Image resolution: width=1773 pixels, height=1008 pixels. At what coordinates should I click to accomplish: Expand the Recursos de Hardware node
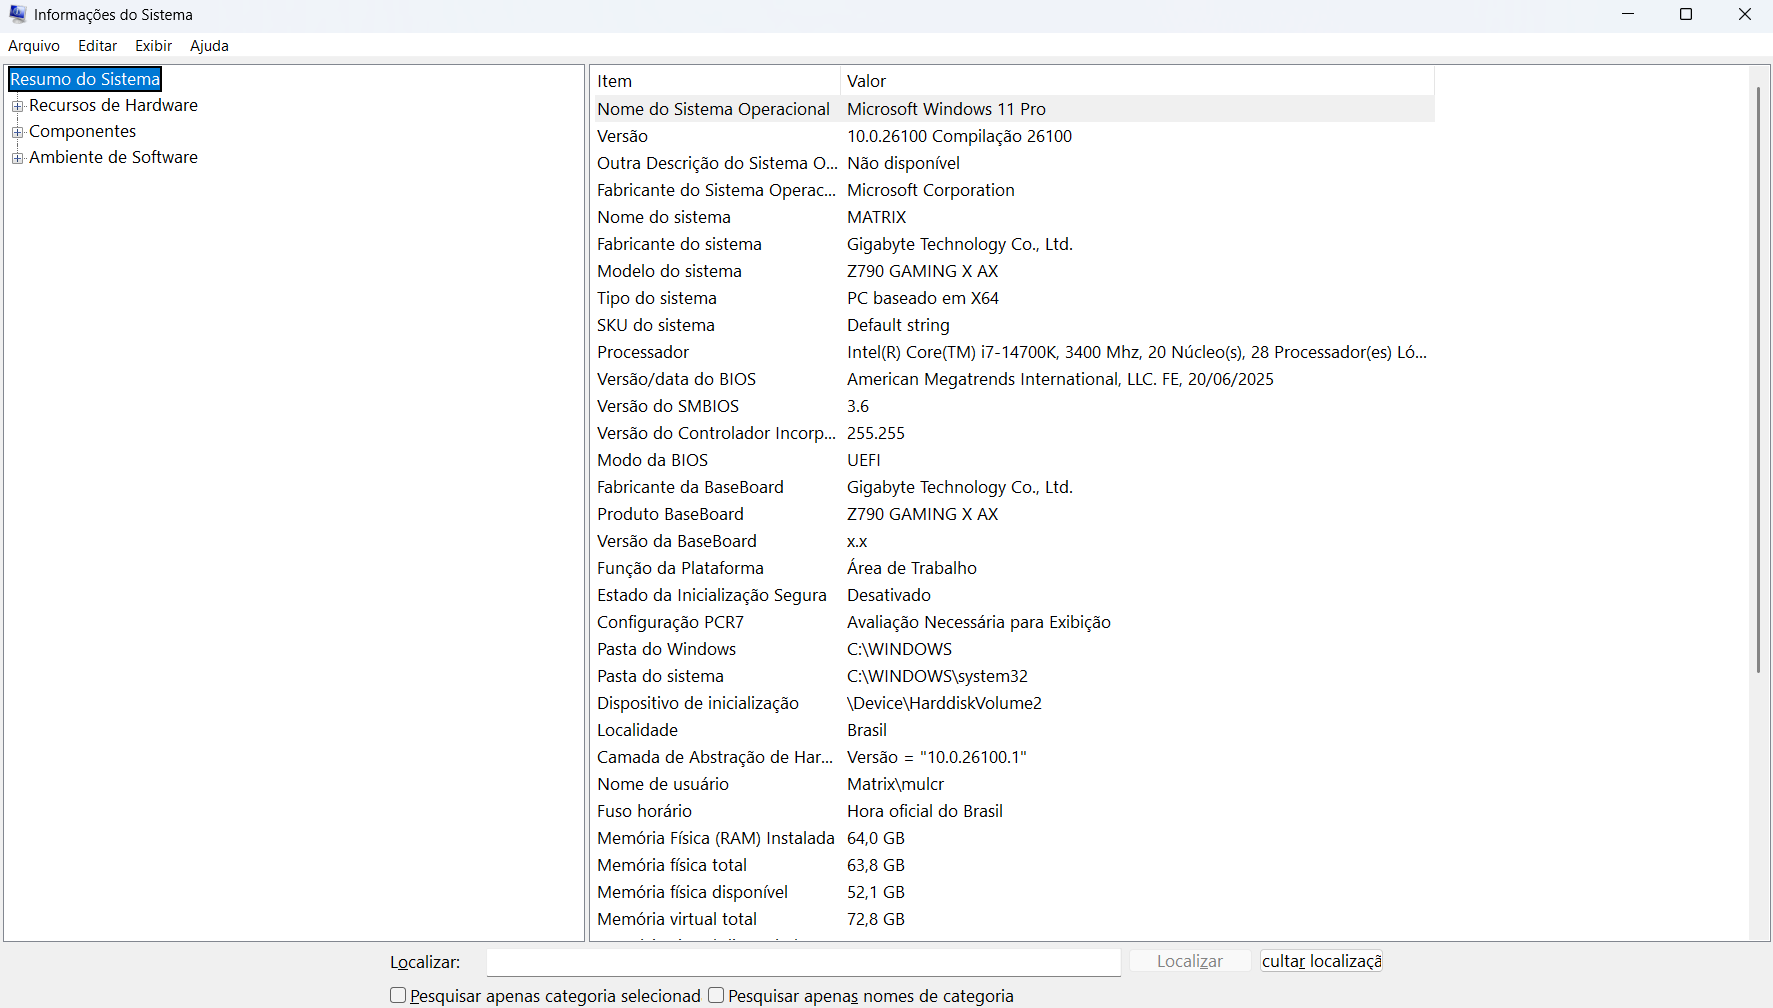(17, 105)
